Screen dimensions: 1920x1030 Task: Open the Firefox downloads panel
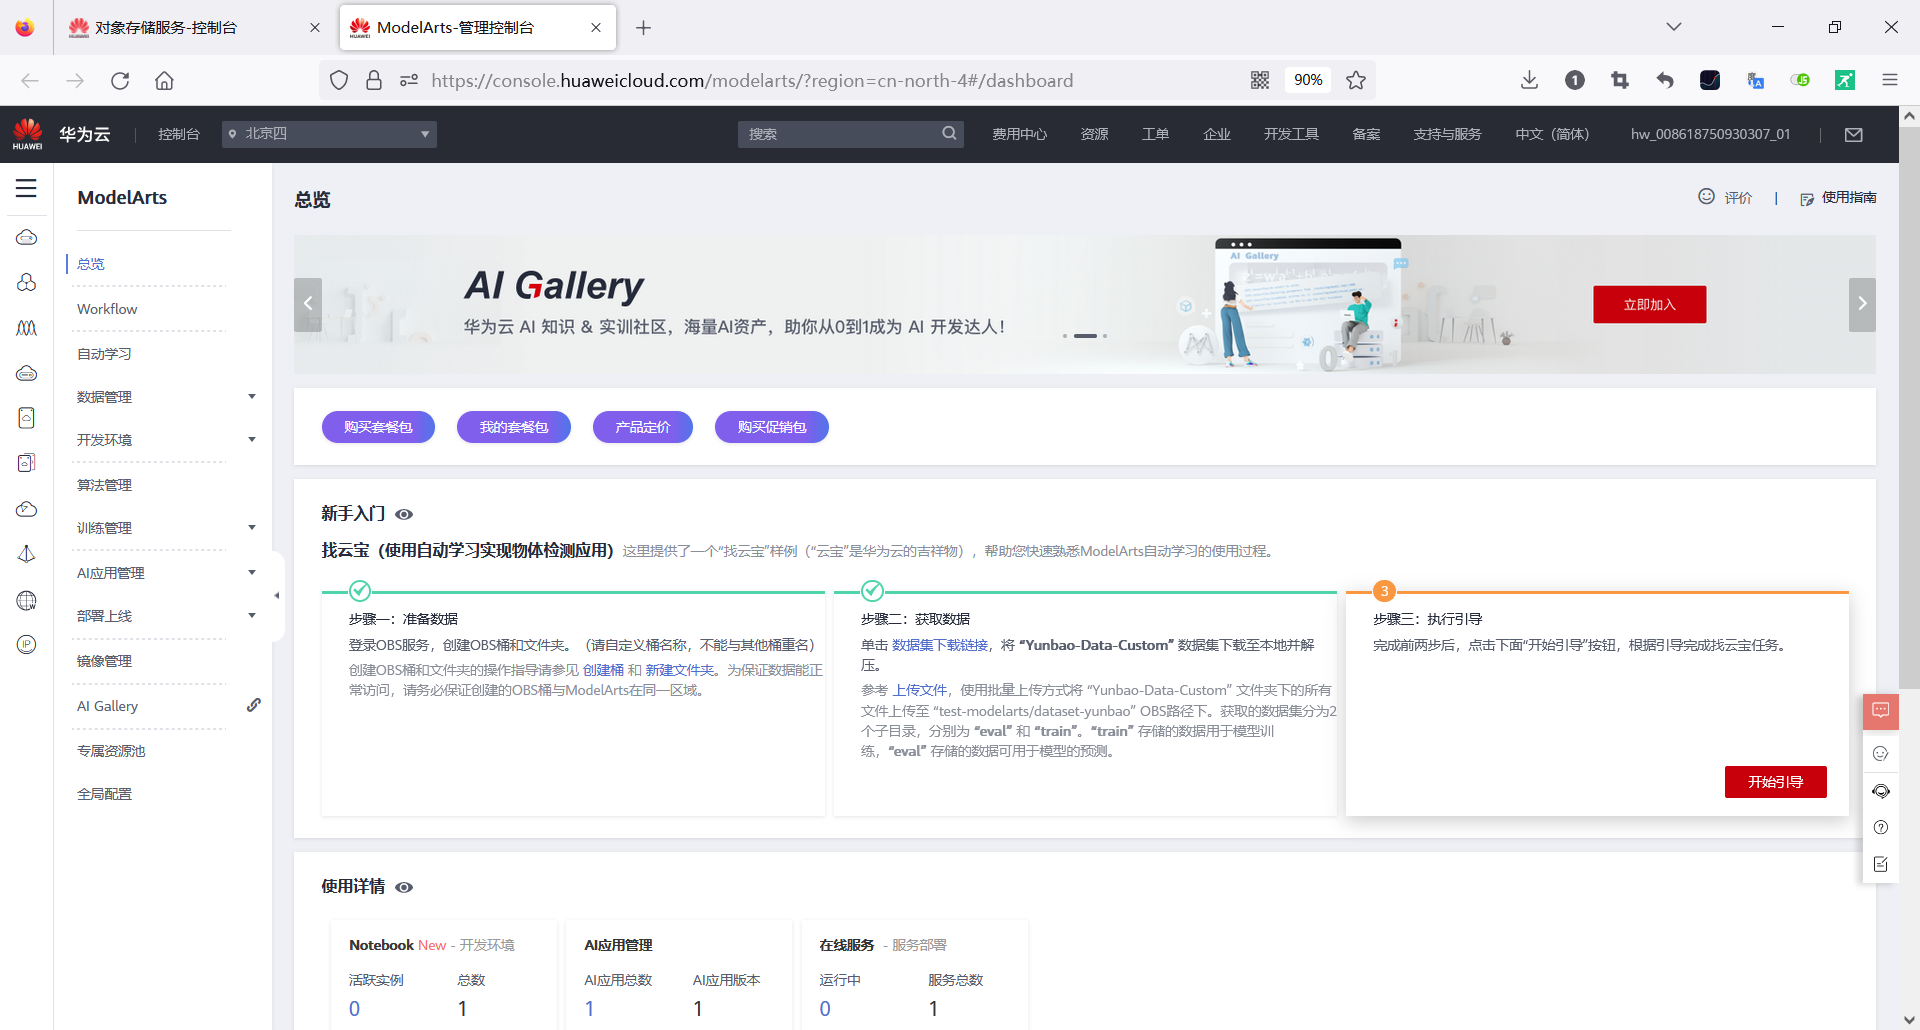pyautogui.click(x=1529, y=80)
